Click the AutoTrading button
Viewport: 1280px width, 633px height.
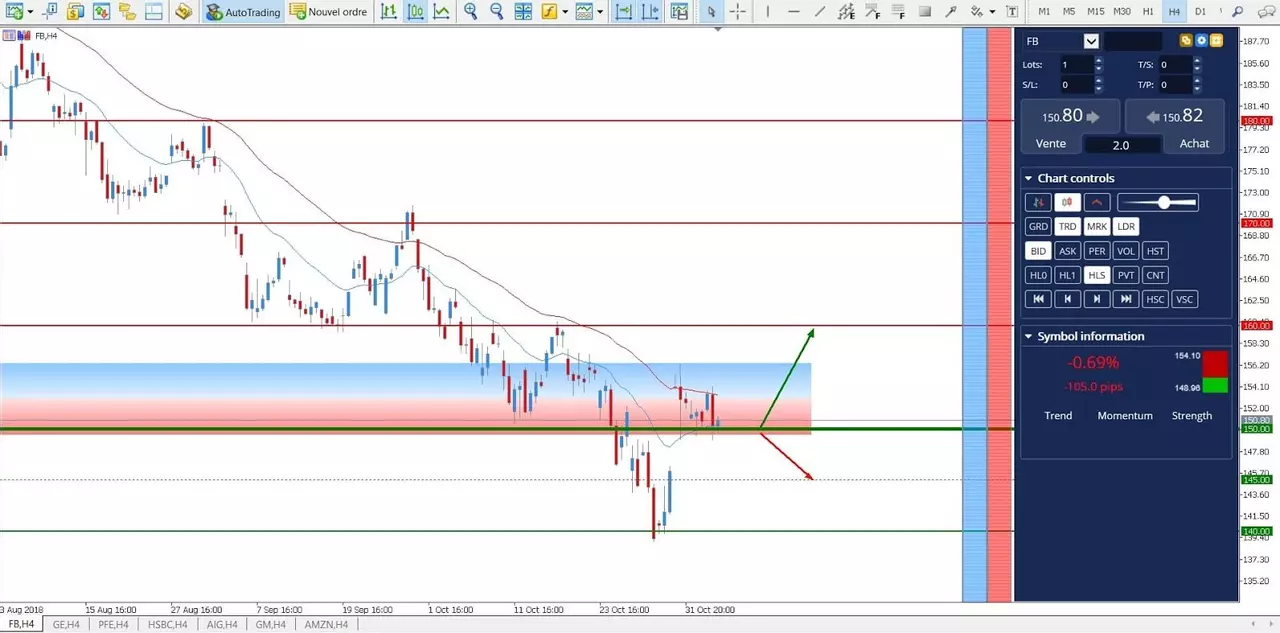[243, 12]
